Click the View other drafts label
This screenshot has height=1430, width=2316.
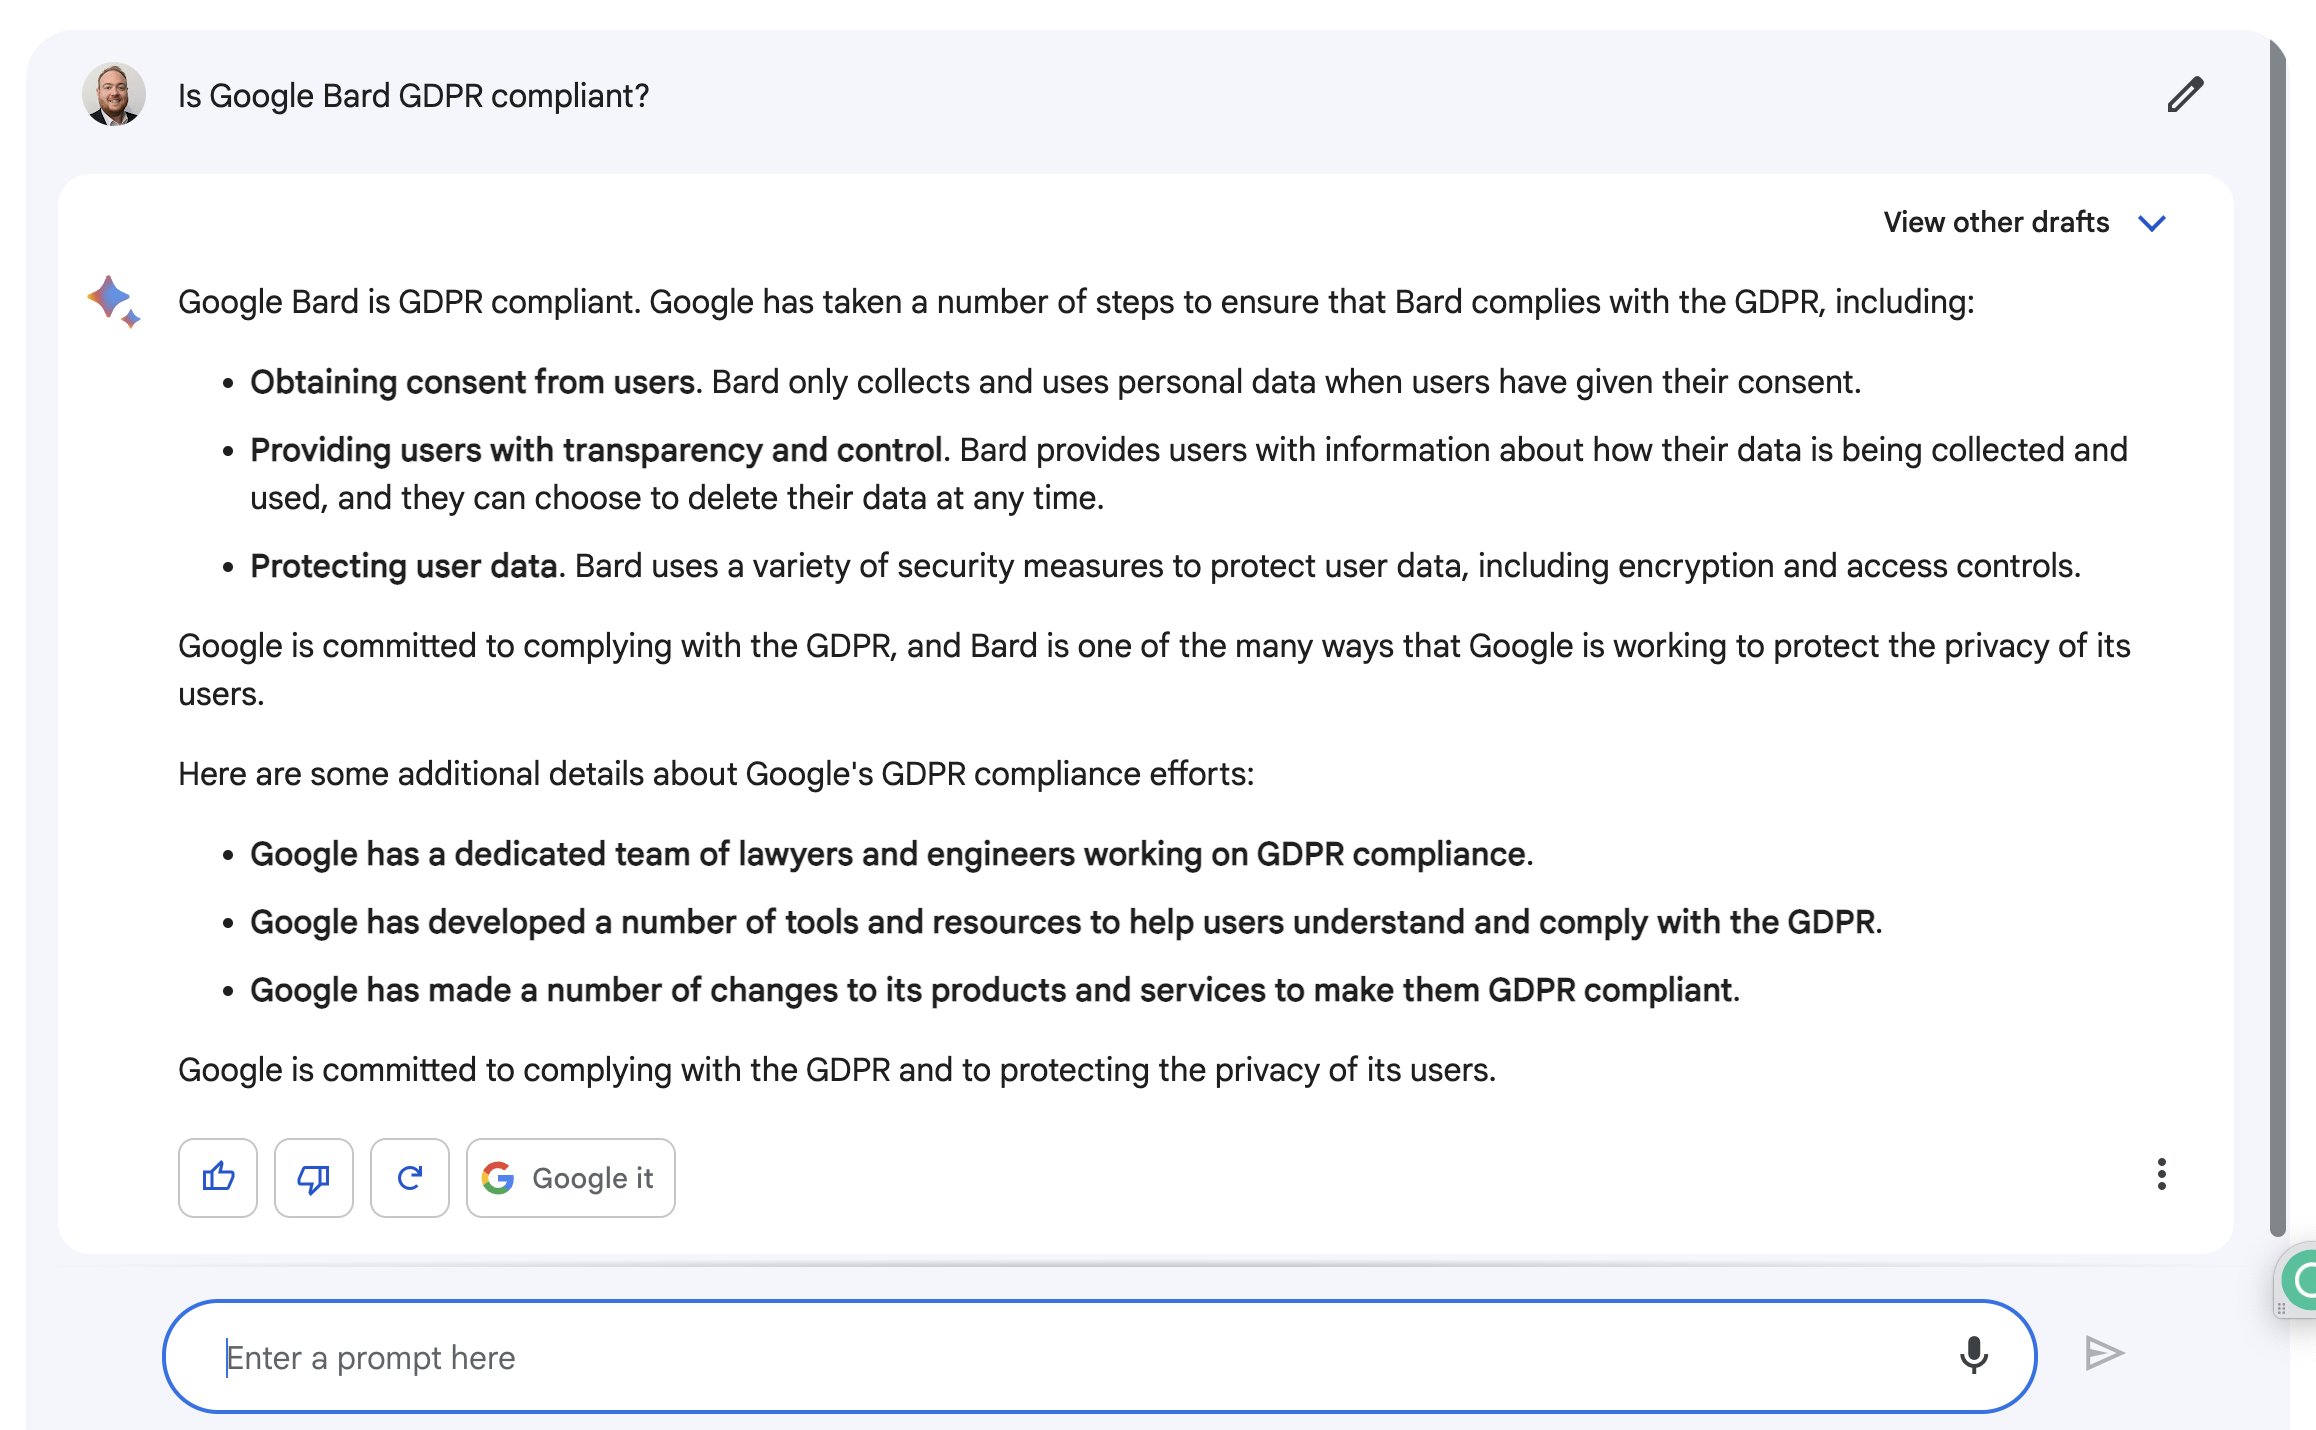click(x=1996, y=222)
